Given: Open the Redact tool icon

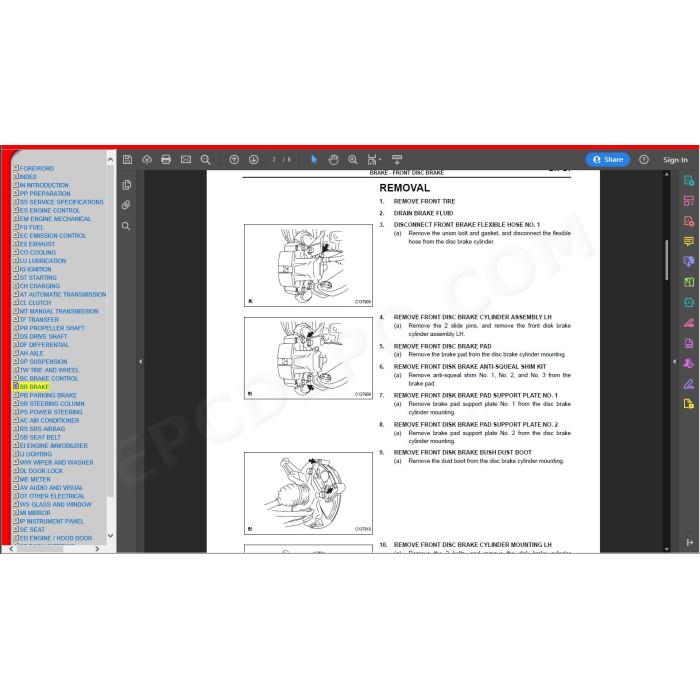Looking at the screenshot, I should pyautogui.click(x=688, y=323).
